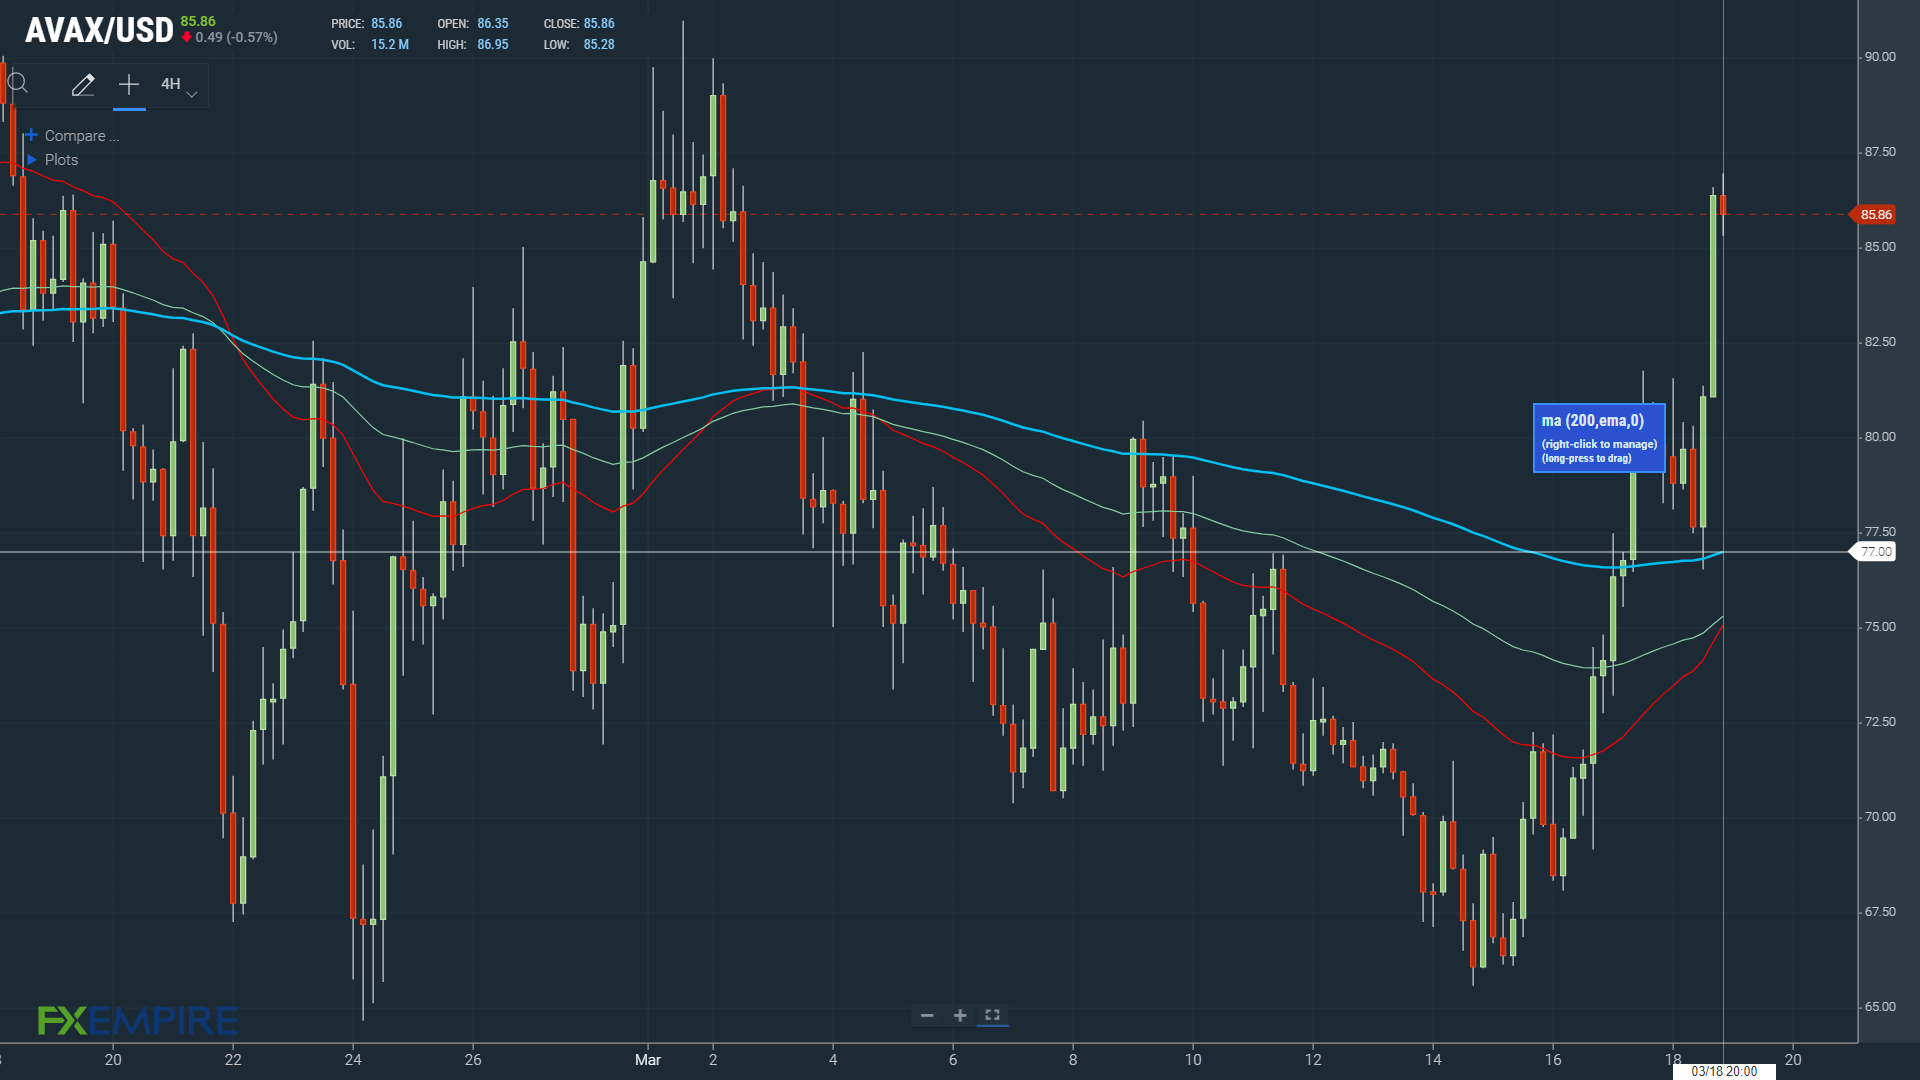Click the OPEN 86.35 value
This screenshot has width=1920, height=1080.
click(x=493, y=24)
